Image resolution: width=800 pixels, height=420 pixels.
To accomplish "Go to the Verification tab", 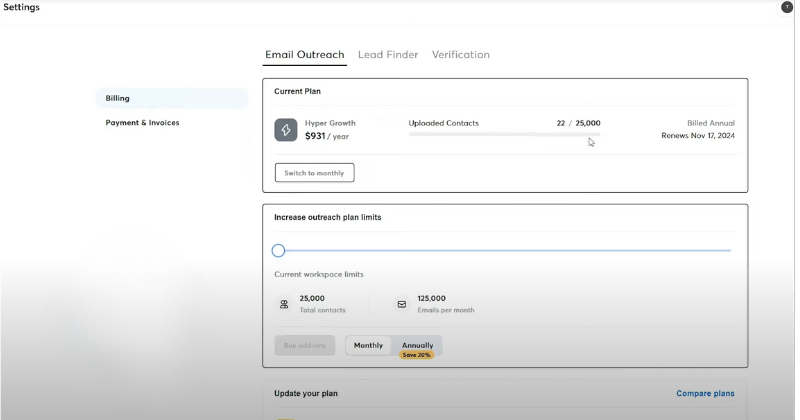I will [460, 55].
